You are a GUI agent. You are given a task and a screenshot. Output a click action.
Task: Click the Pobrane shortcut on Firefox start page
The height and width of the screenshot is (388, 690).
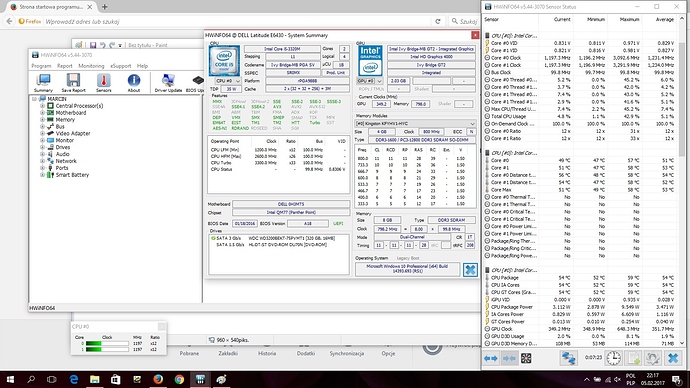coord(189,353)
